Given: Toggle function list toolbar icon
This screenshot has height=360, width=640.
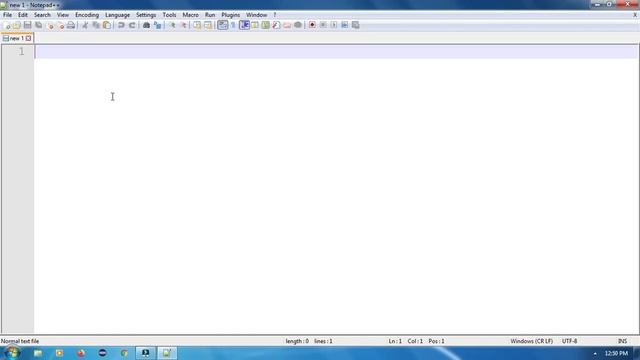Looking at the screenshot, I should coord(276,25).
